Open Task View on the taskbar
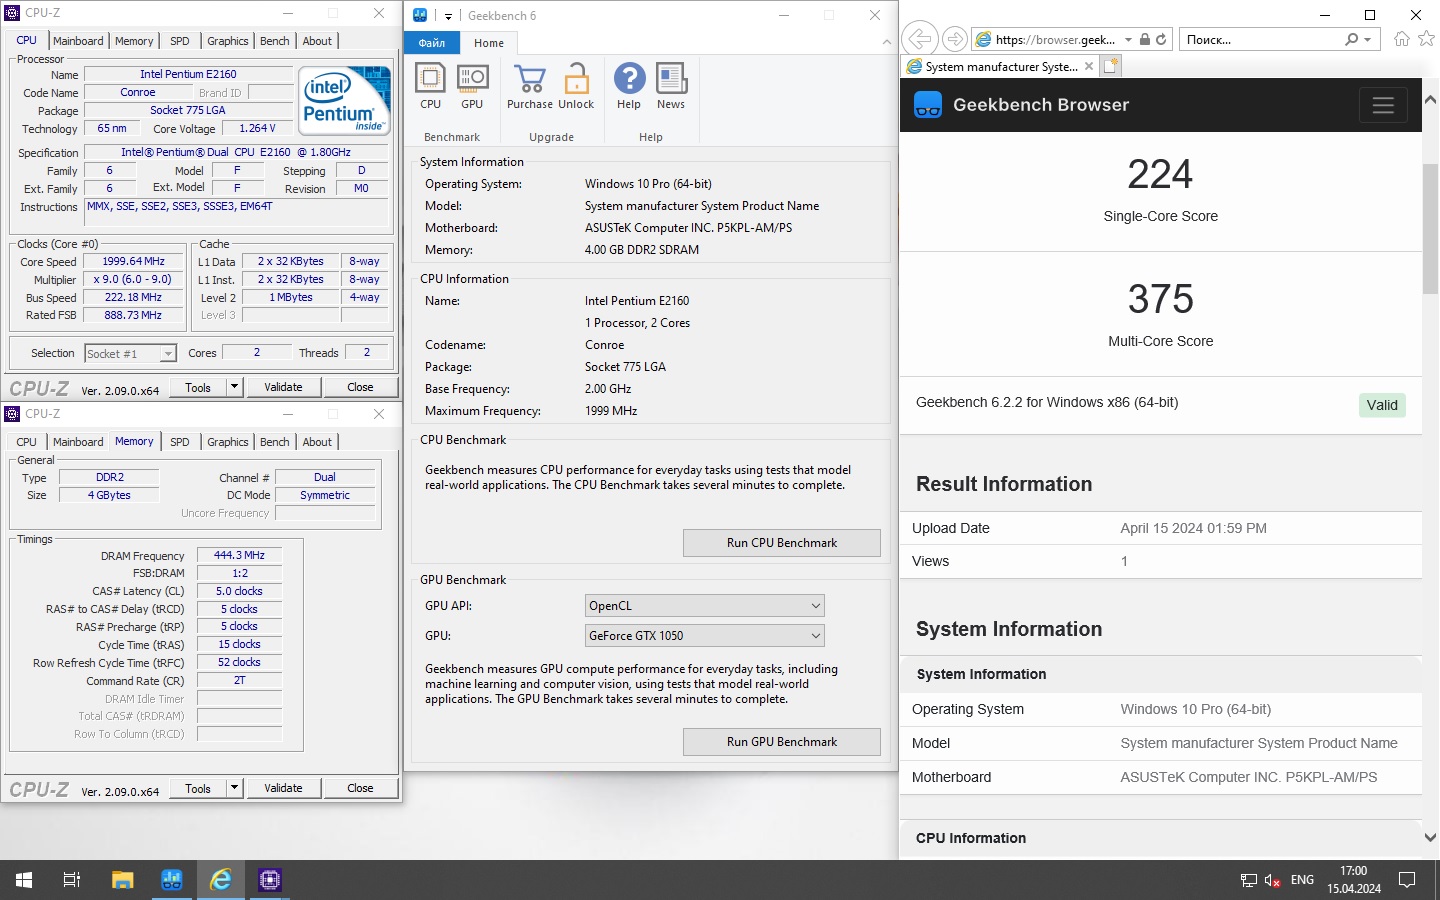Screen dimensions: 1440x900 pyautogui.click(x=72, y=880)
